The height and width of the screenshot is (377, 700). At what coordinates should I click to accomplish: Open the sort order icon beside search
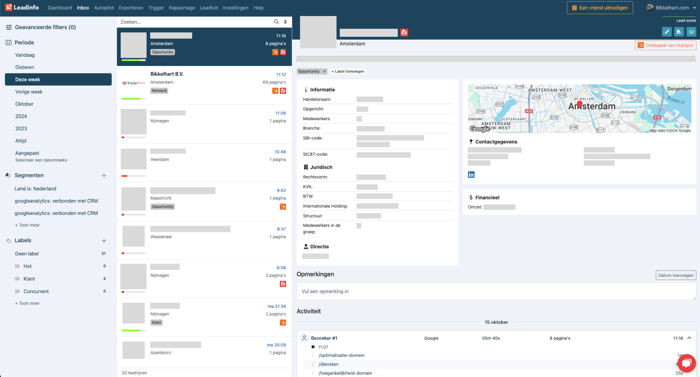point(285,22)
